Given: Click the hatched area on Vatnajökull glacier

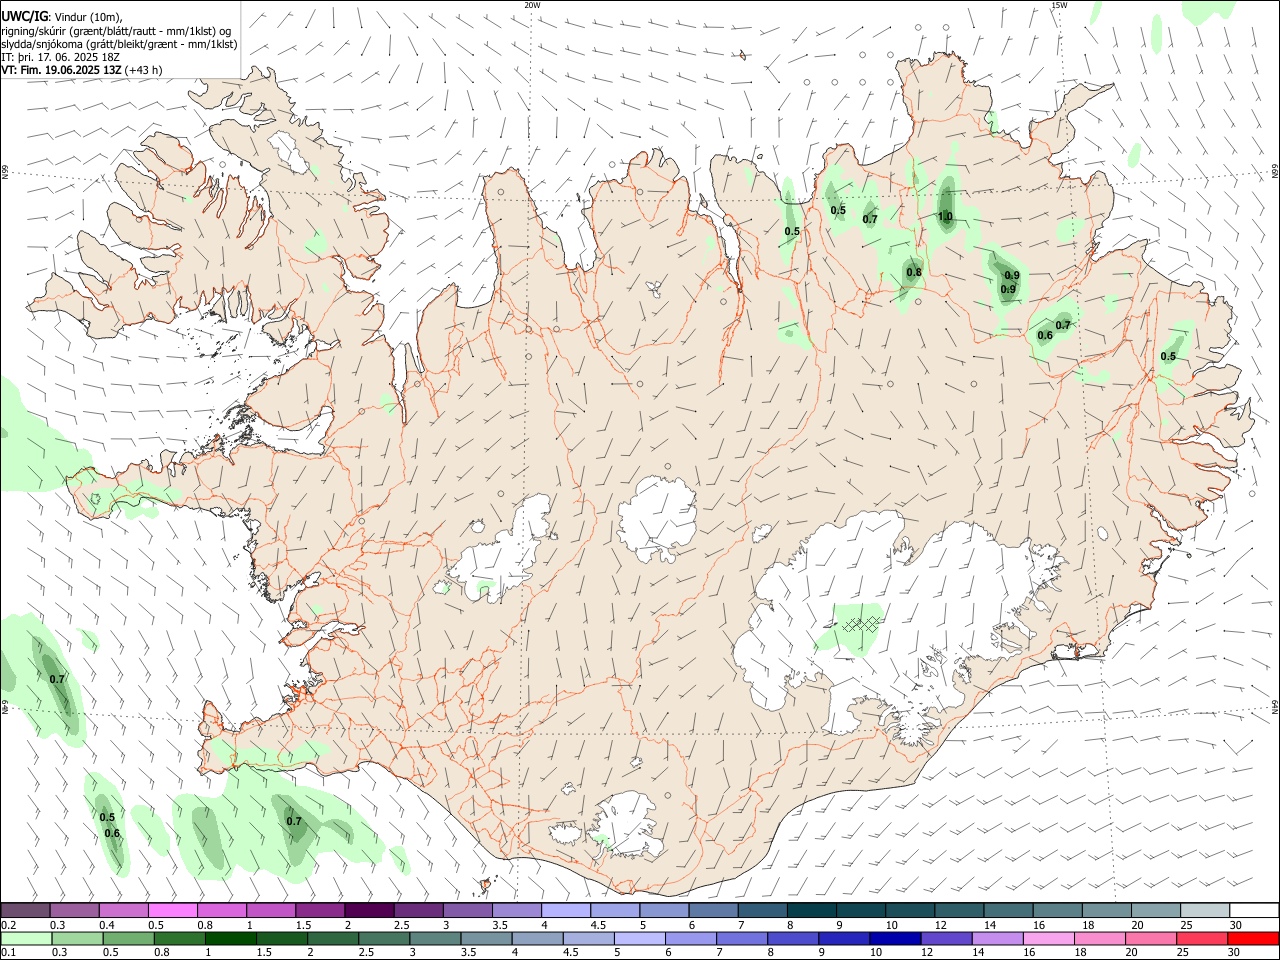Looking at the screenshot, I should tap(860, 623).
